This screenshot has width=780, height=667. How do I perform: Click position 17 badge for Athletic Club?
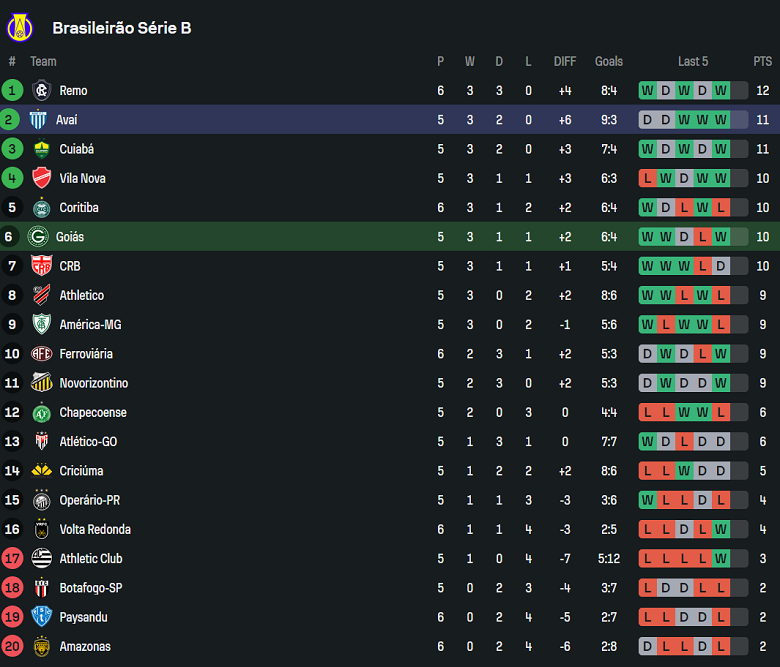12,559
